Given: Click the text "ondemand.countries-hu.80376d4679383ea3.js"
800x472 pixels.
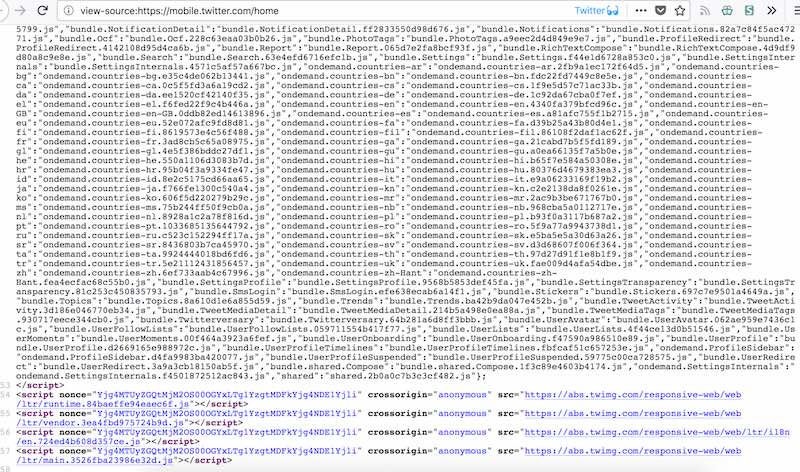Looking at the screenshot, I should tap(521, 170).
